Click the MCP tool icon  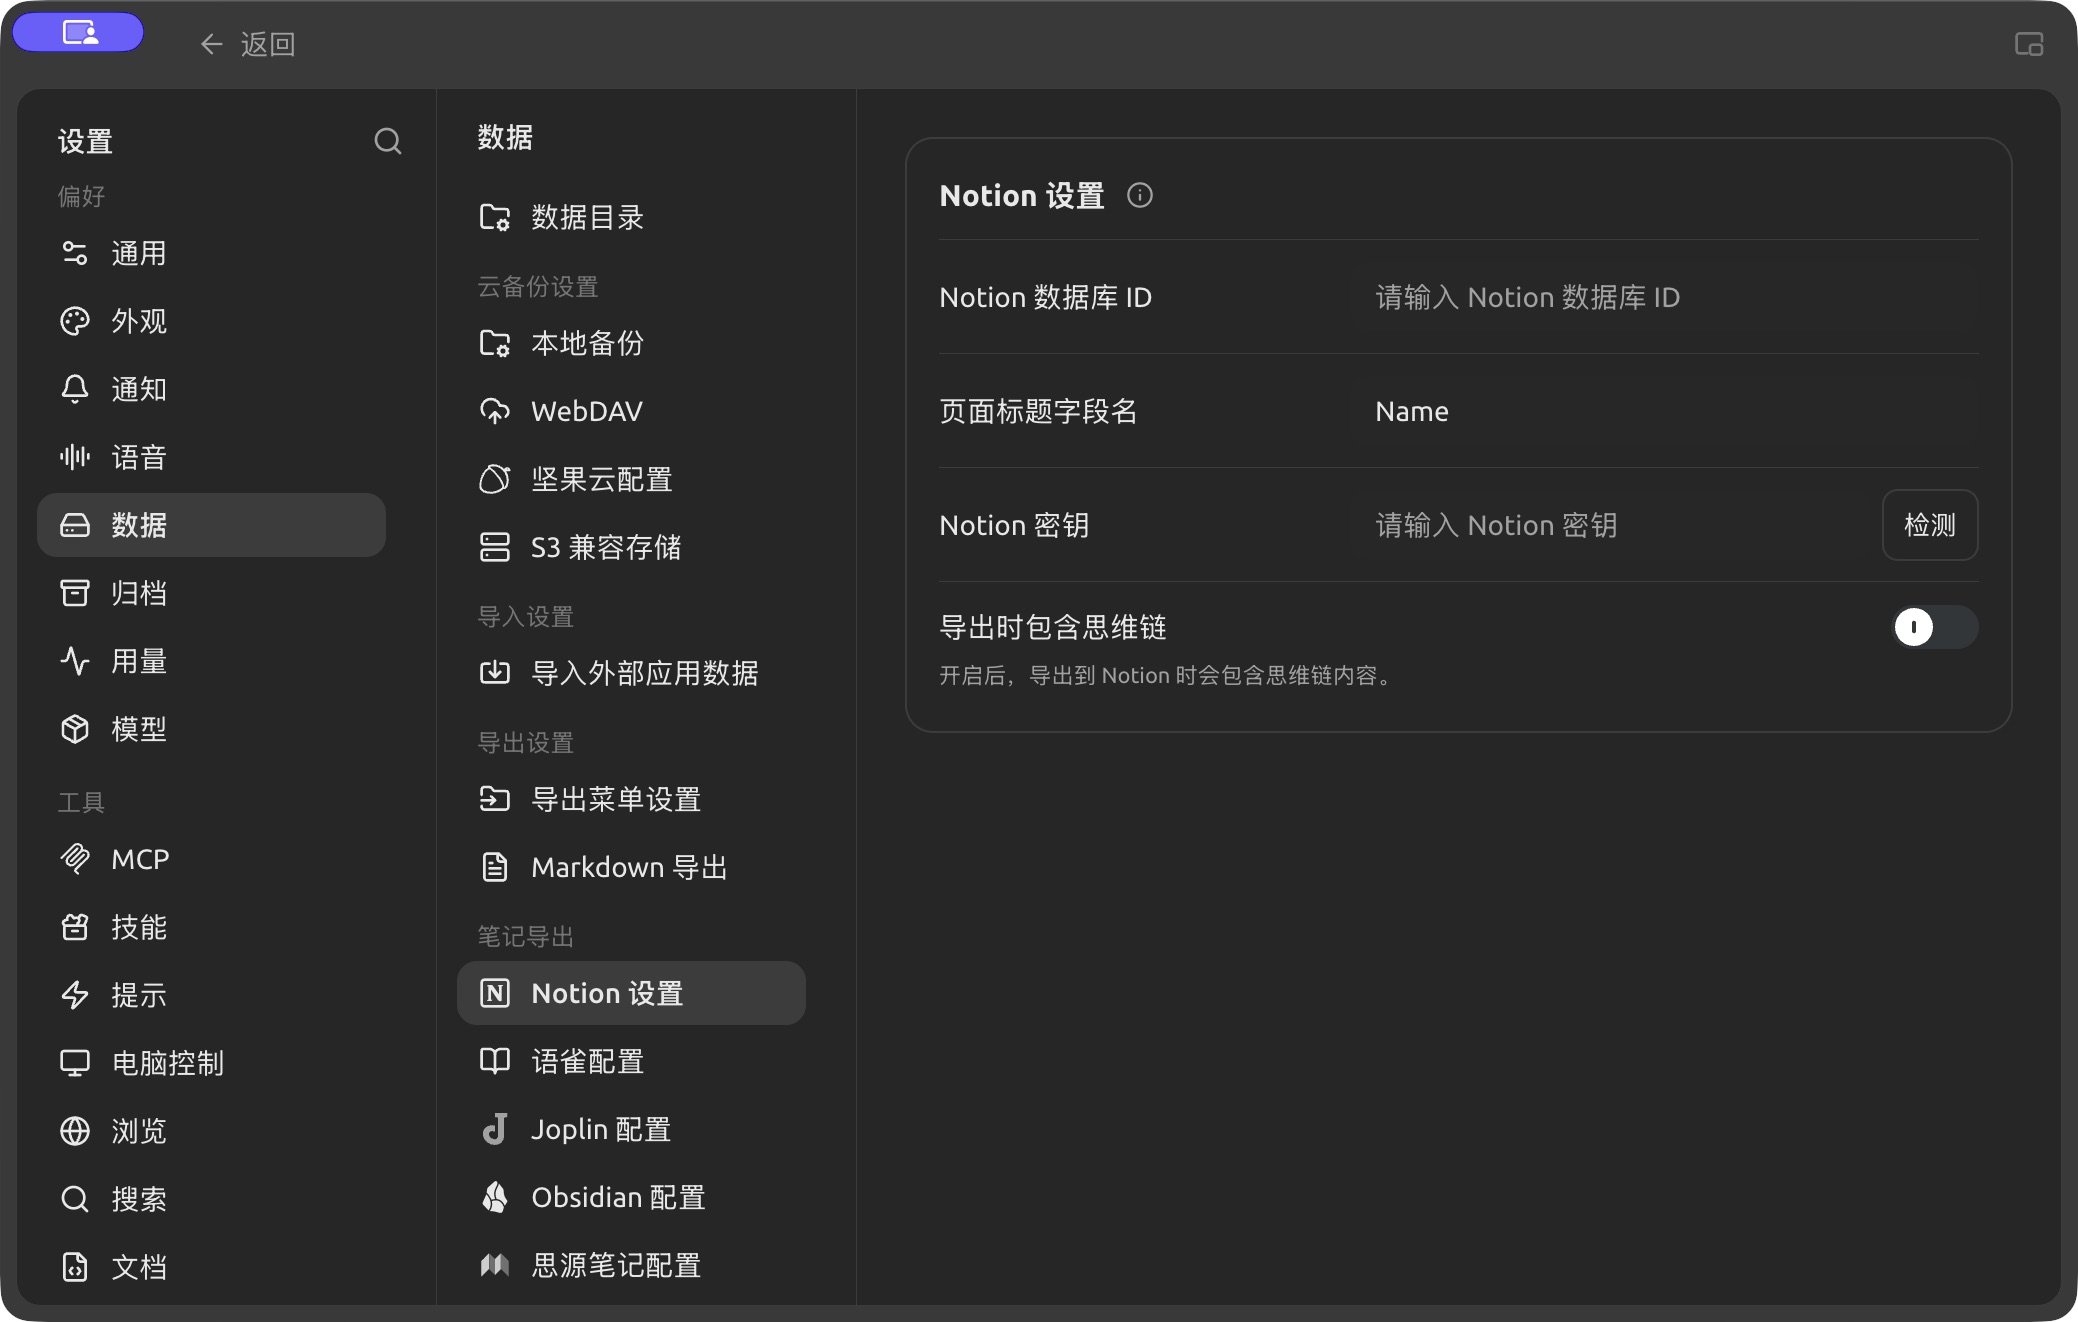click(75, 859)
